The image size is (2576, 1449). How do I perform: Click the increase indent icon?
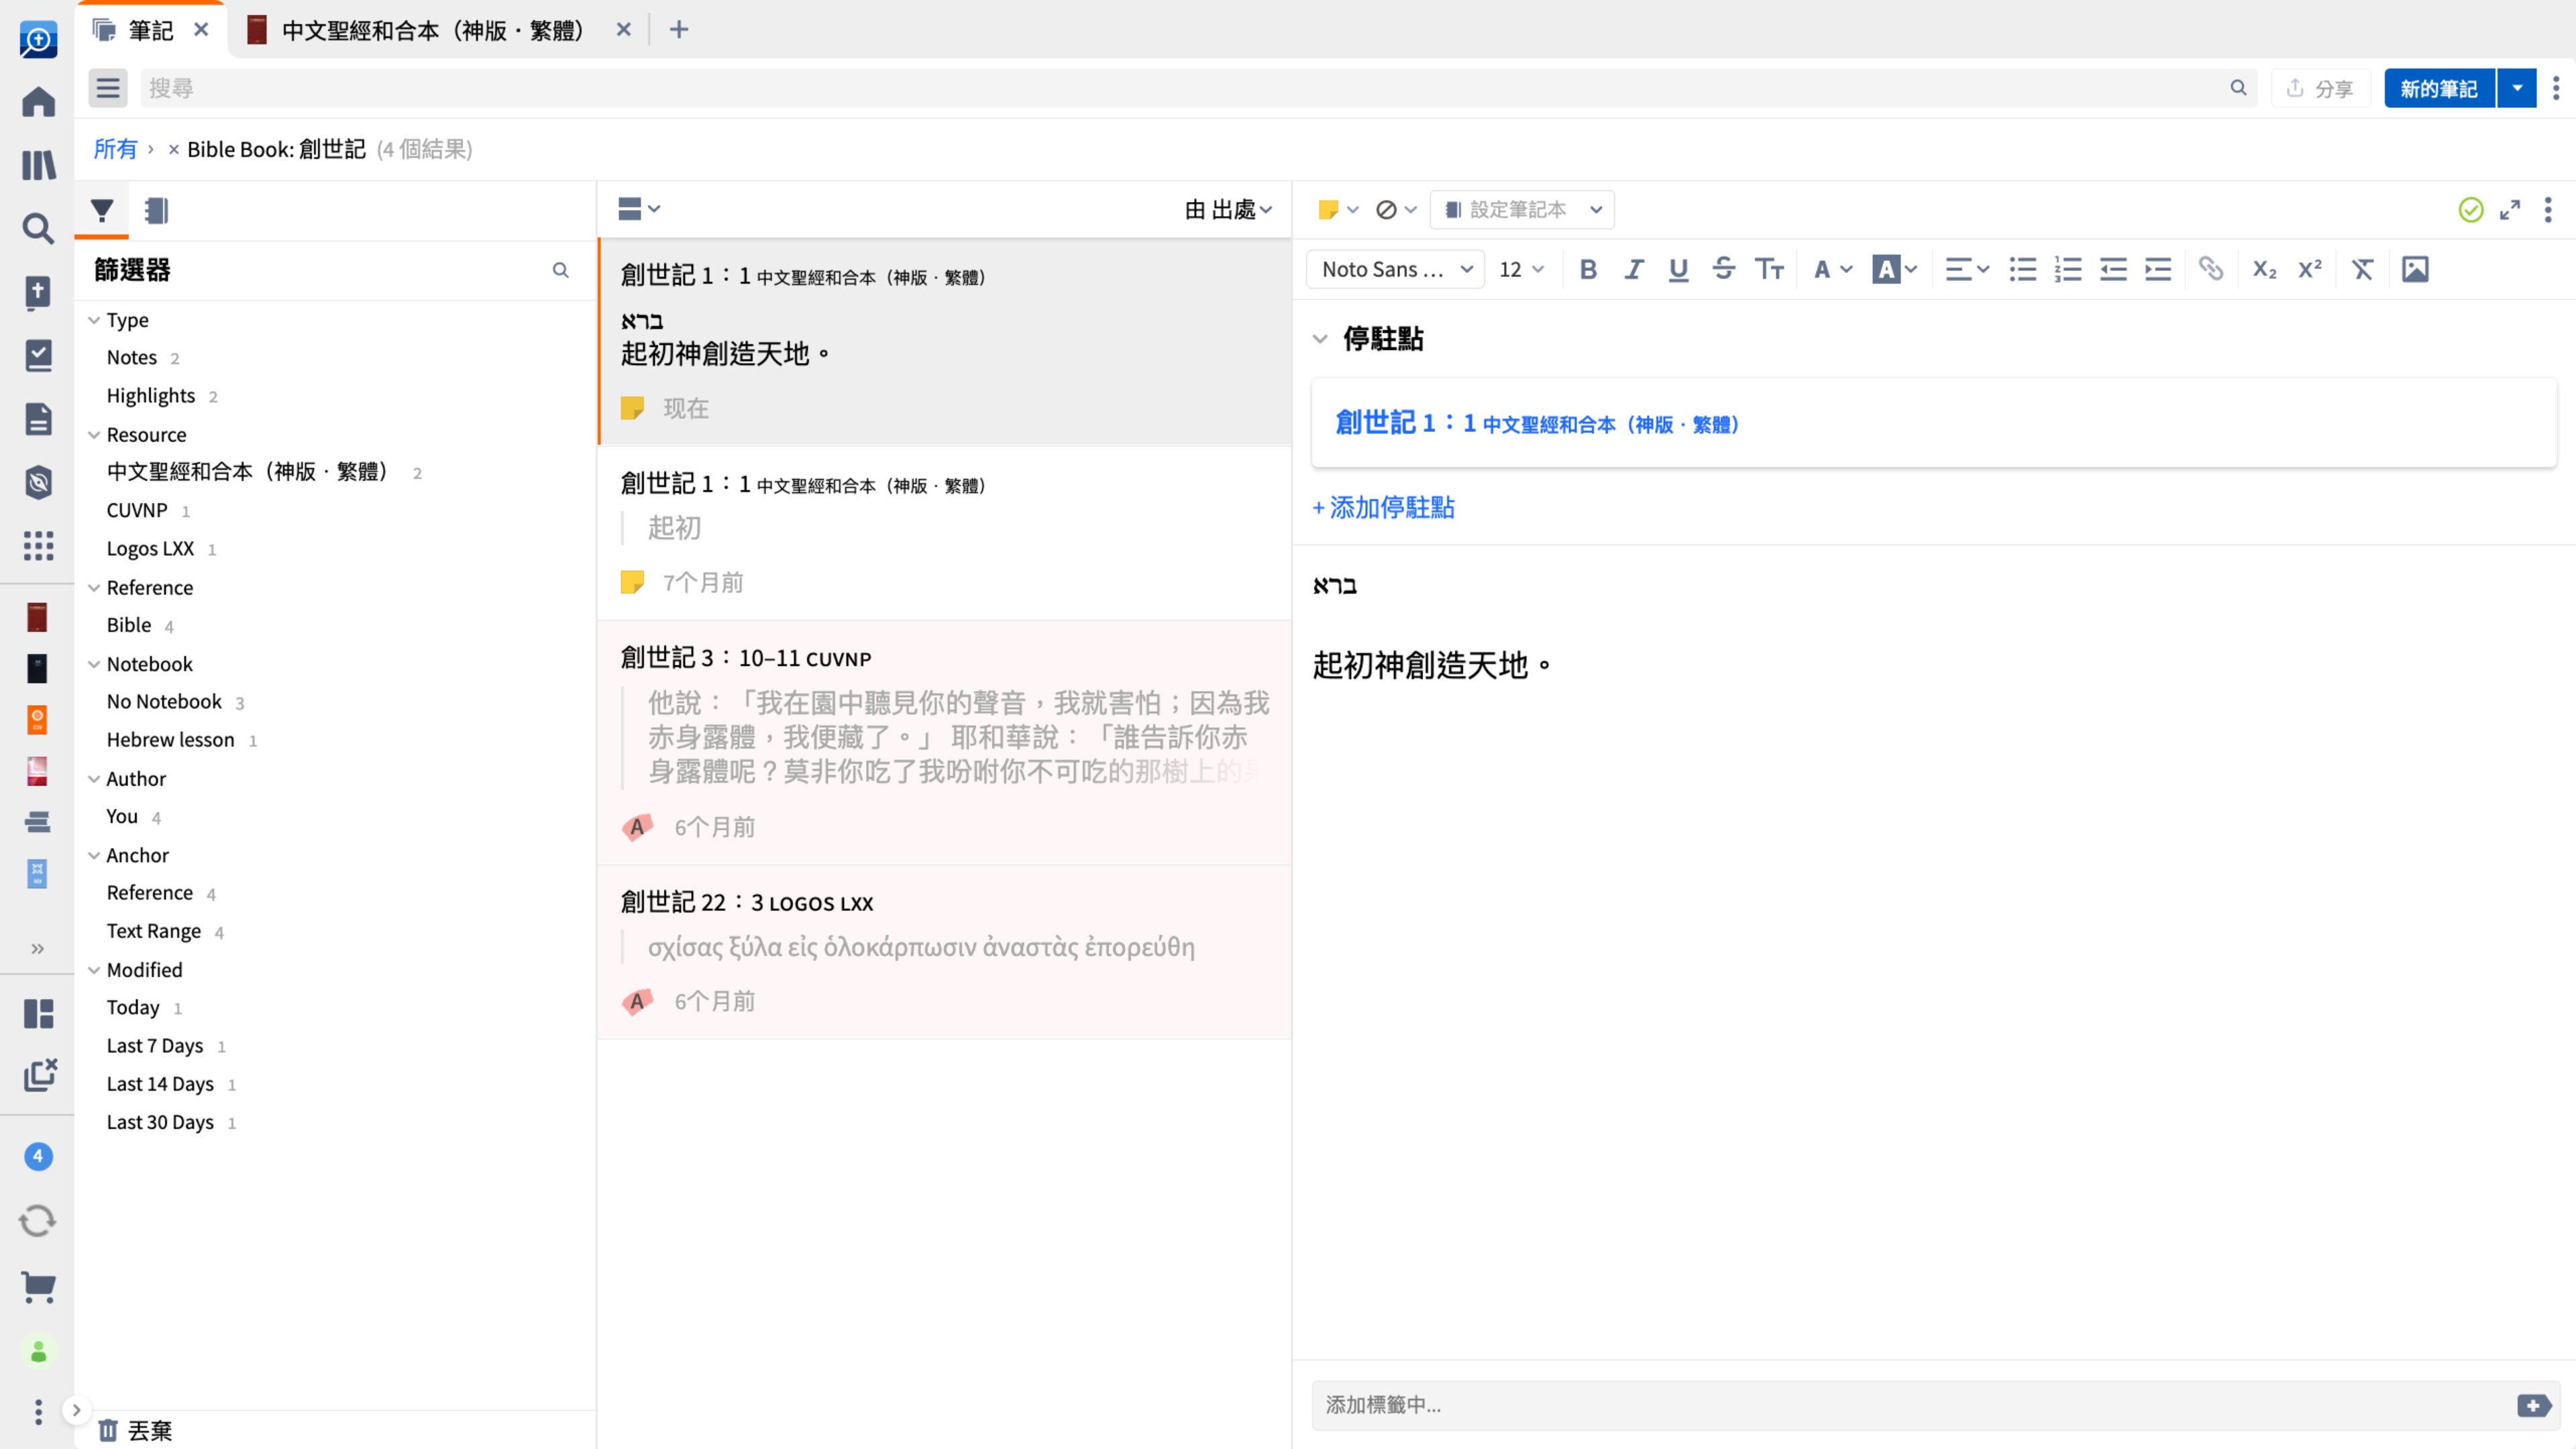coord(2157,269)
